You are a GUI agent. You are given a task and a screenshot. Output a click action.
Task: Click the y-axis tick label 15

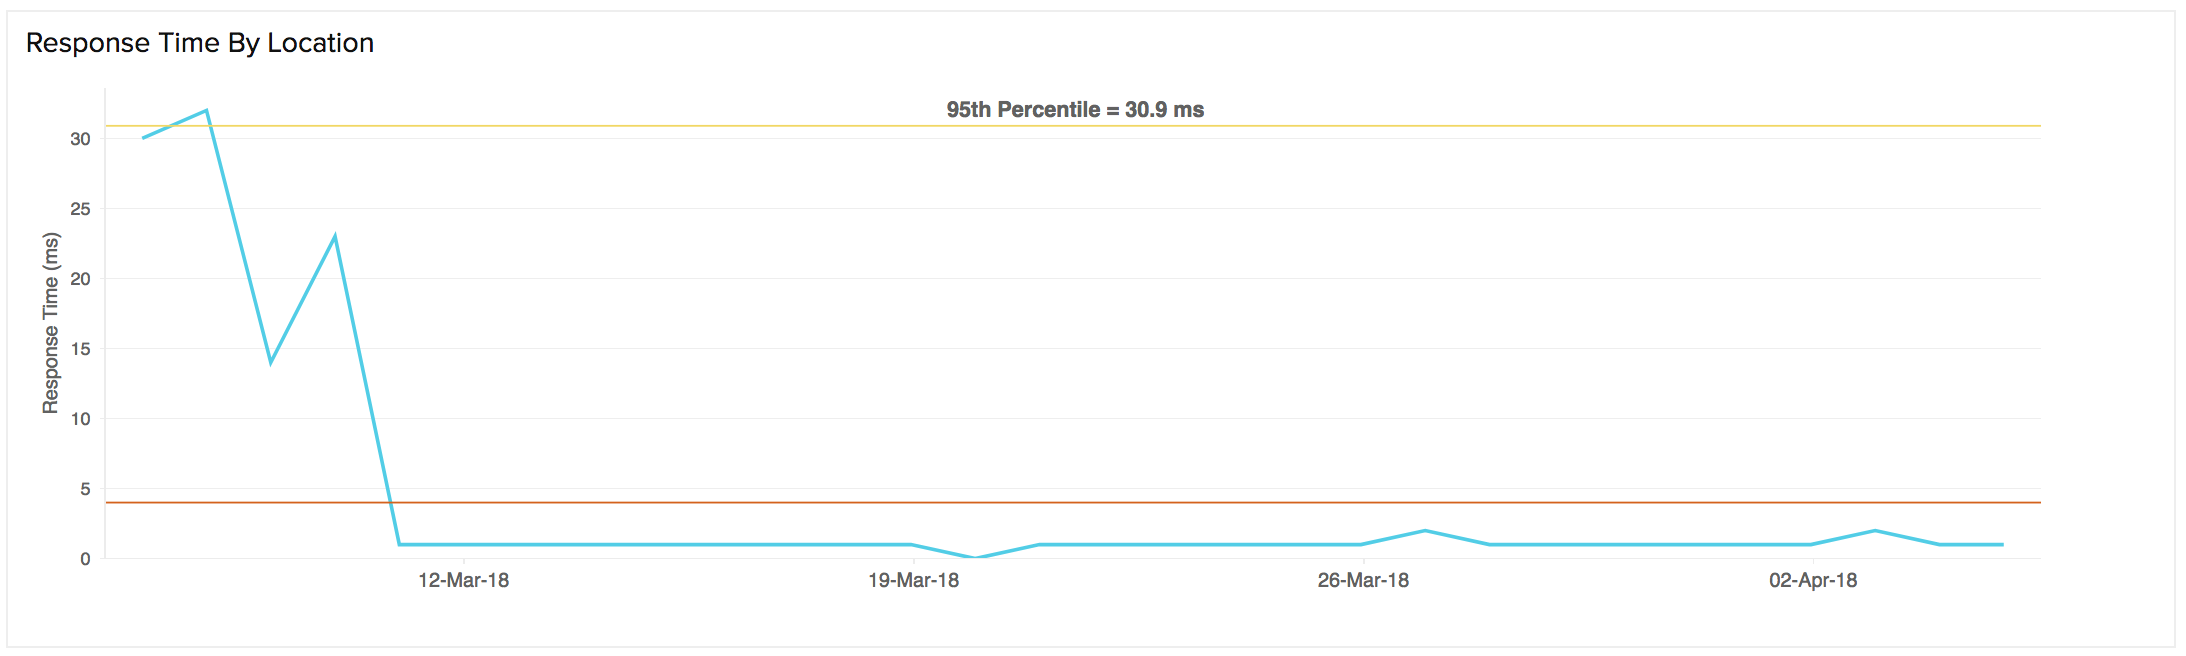(x=80, y=349)
